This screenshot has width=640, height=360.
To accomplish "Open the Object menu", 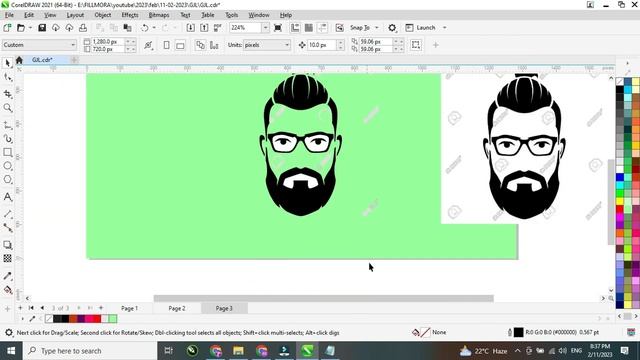I will coord(102,15).
